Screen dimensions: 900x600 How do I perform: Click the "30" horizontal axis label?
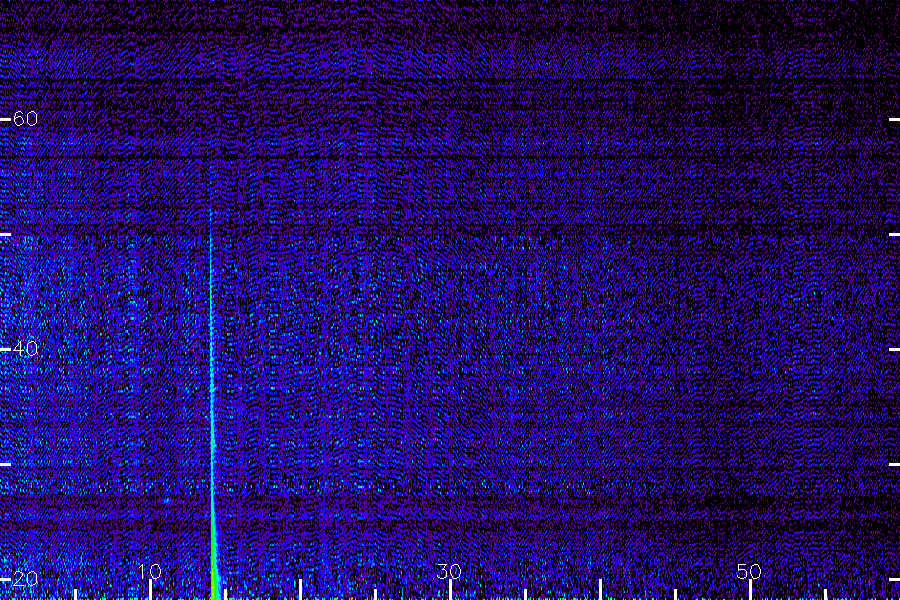click(449, 571)
